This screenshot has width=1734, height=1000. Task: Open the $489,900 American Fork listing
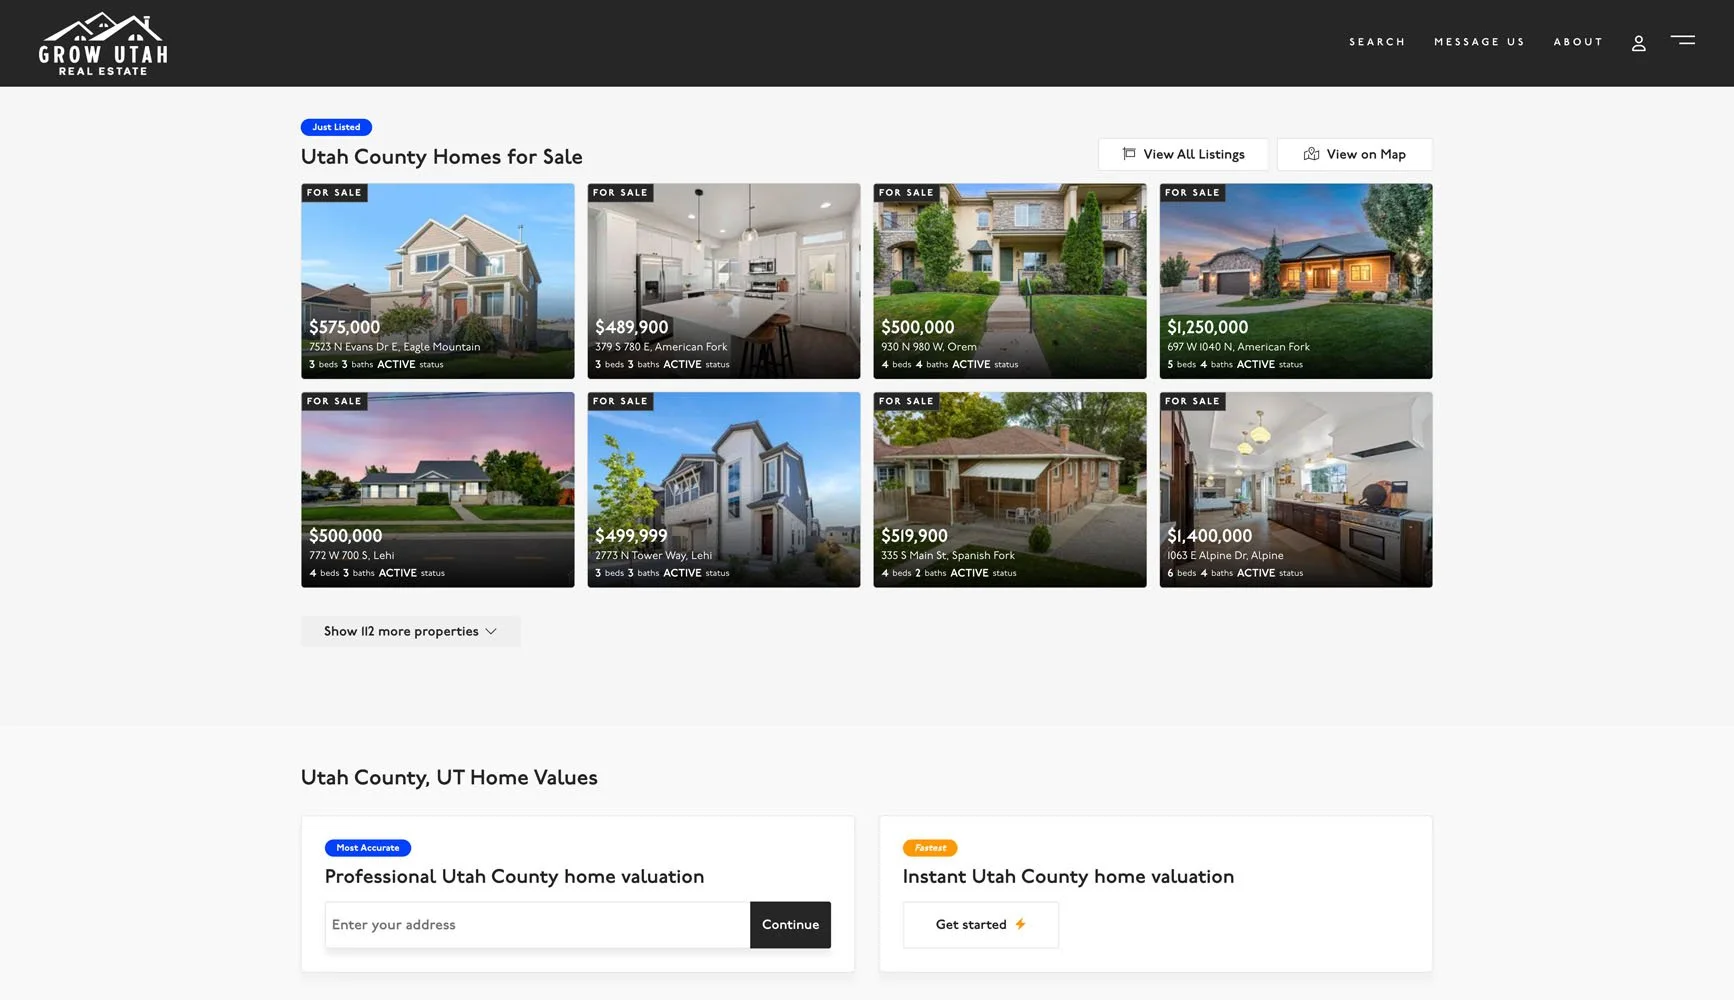(724, 281)
